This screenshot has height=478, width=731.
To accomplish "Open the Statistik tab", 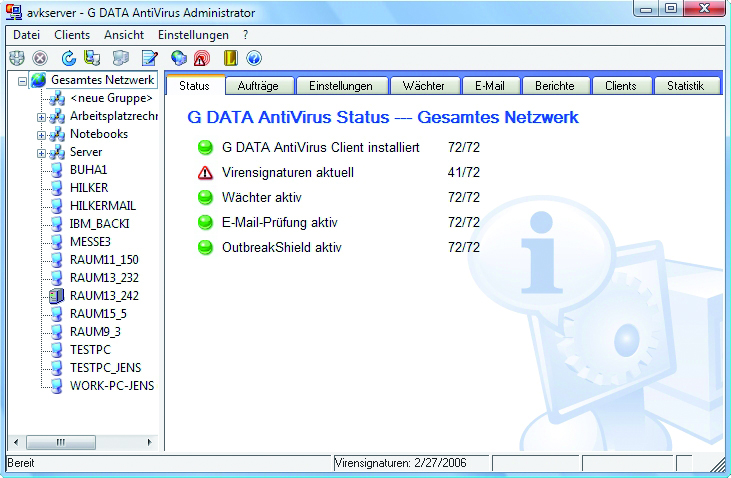I will [685, 86].
